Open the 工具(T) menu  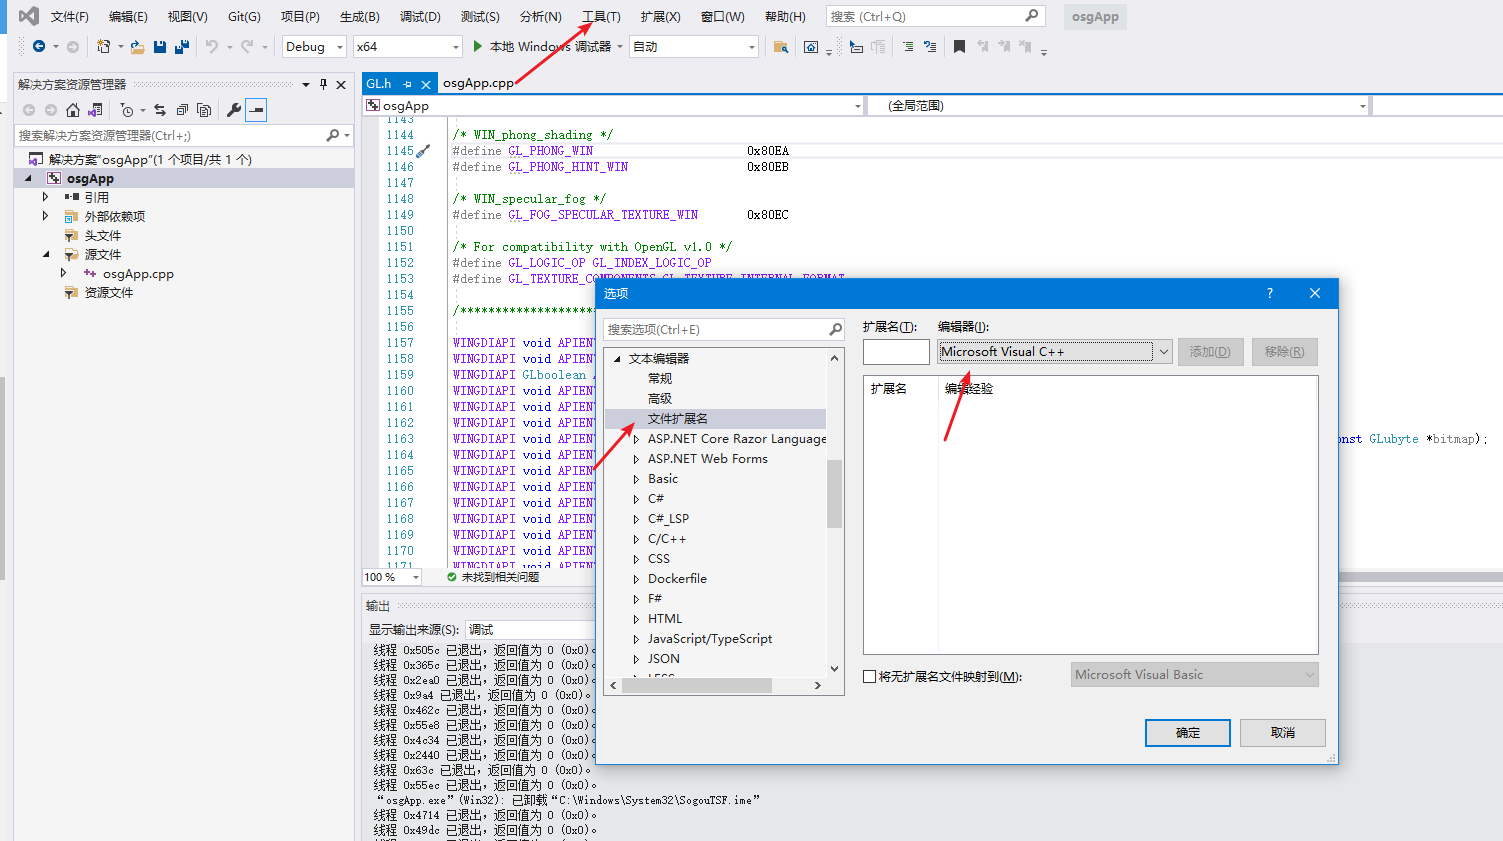click(600, 15)
